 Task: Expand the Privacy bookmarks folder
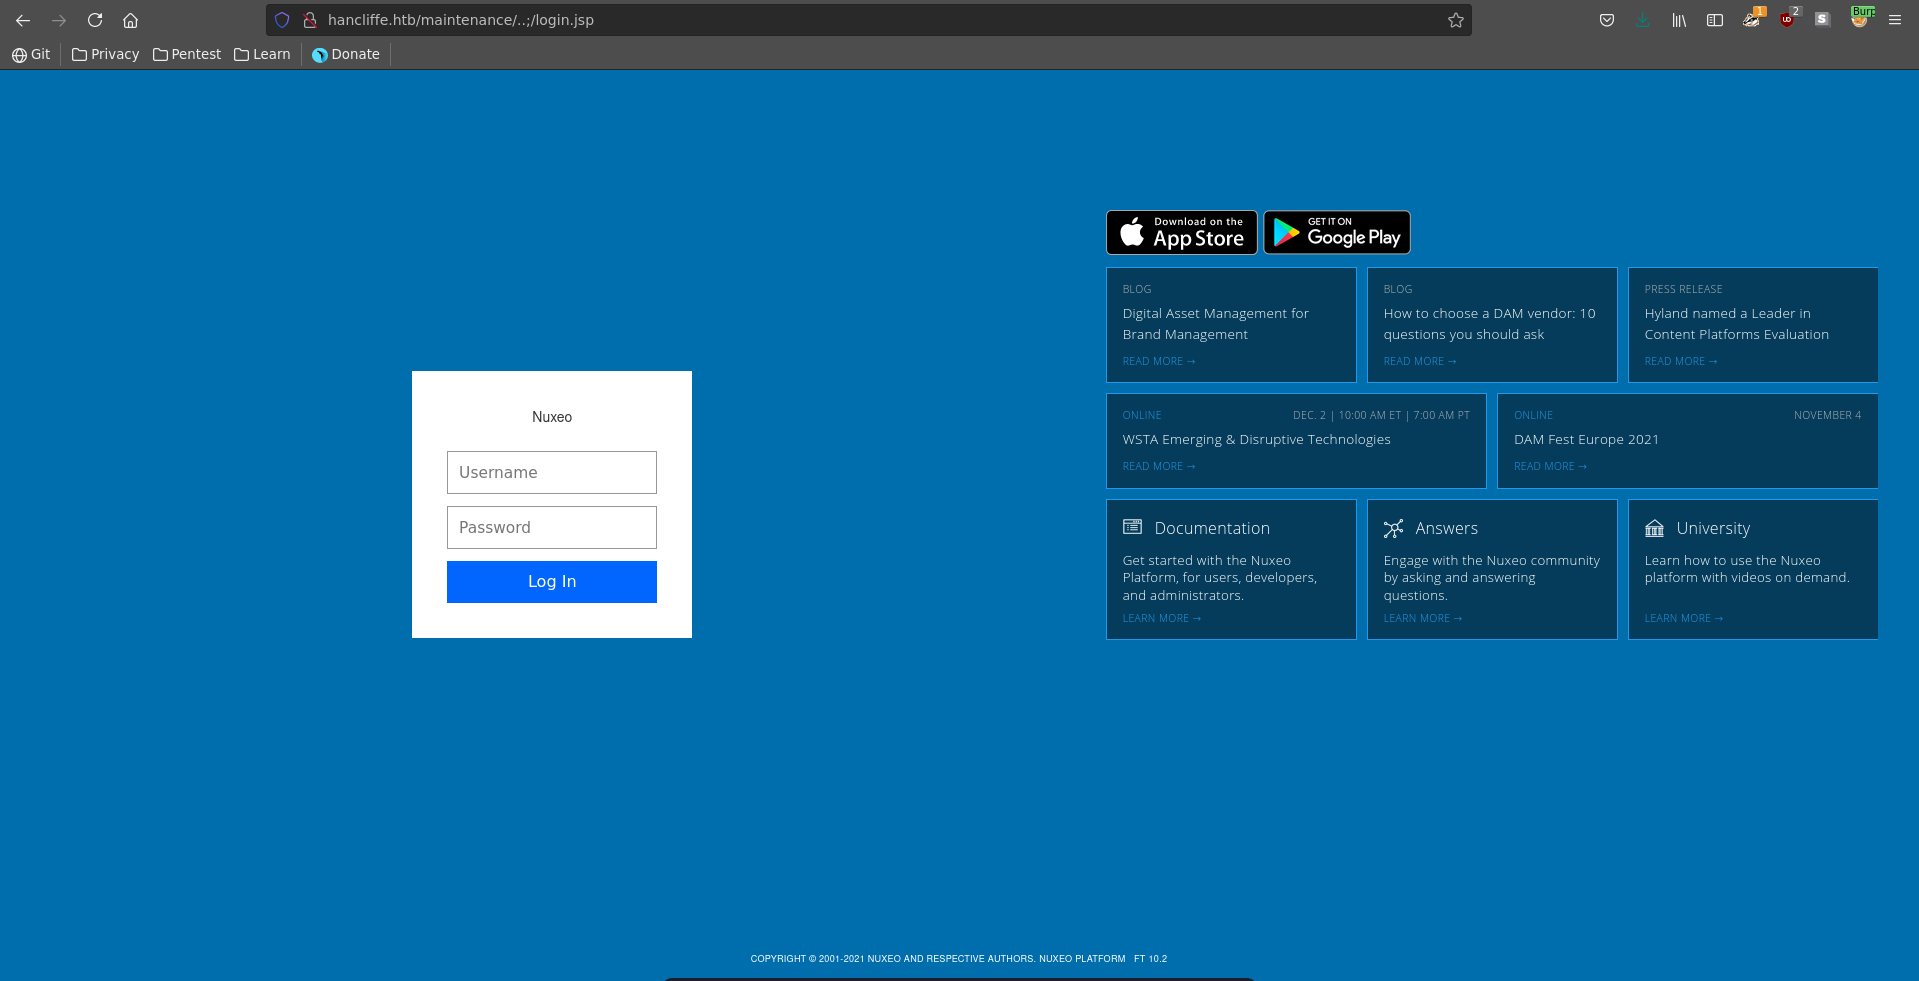pyautogui.click(x=105, y=54)
